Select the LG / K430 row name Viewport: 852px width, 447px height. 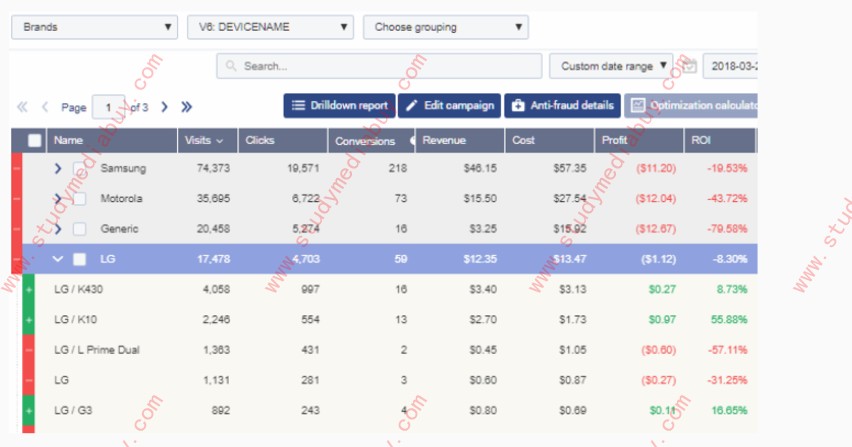(x=78, y=289)
